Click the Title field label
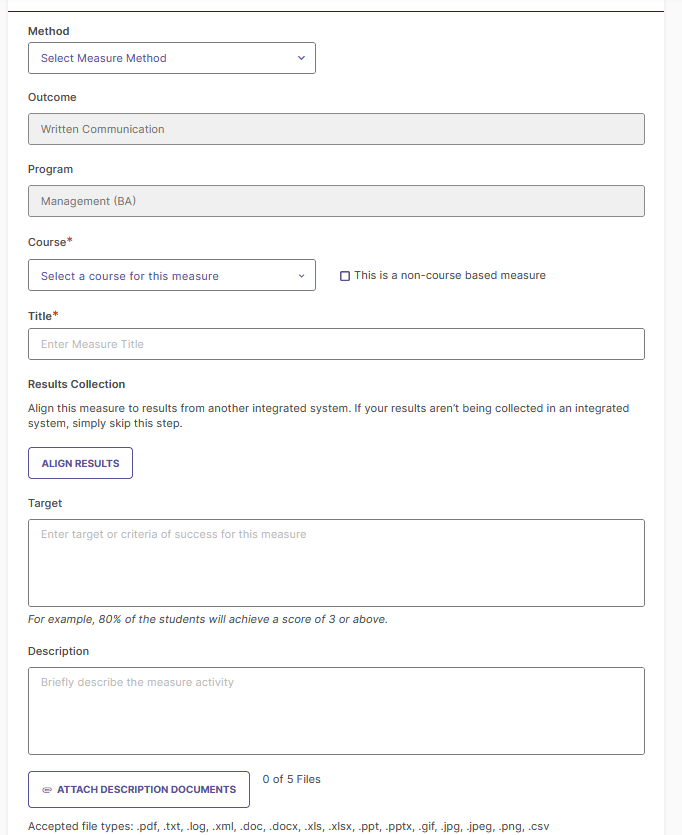 pyautogui.click(x=40, y=316)
